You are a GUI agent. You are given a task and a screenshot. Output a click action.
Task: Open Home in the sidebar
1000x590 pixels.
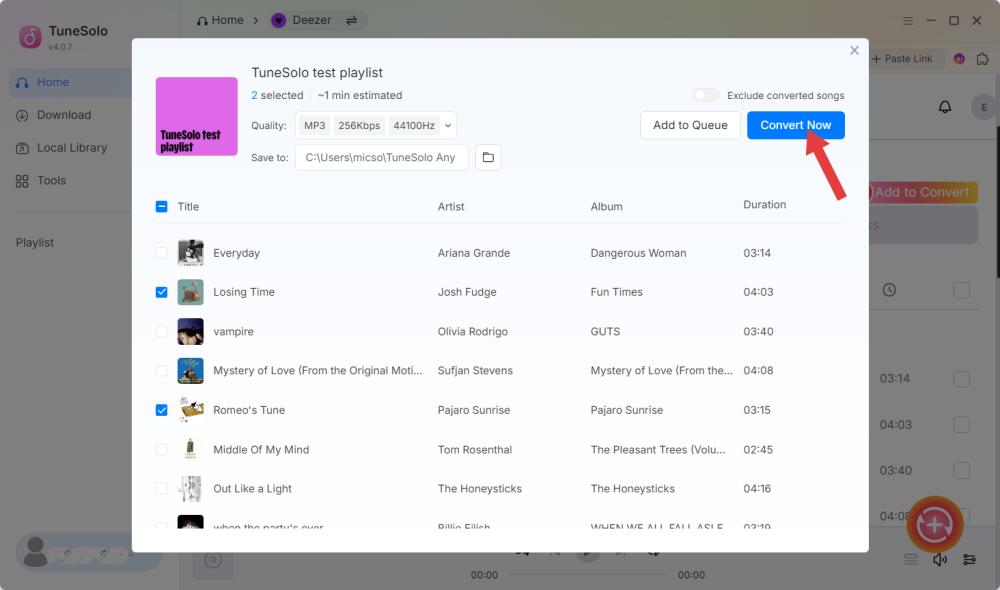70,82
